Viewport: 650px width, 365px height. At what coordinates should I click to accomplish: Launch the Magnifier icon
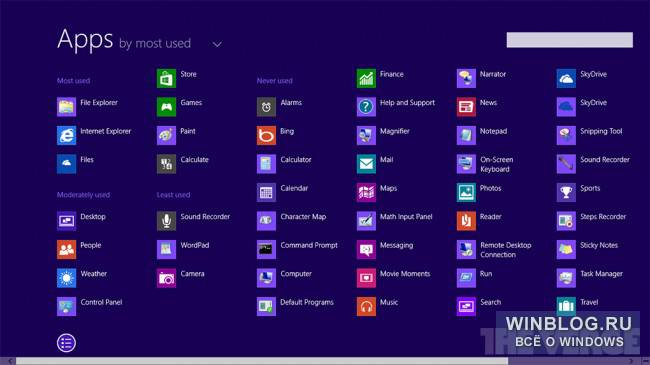point(366,135)
